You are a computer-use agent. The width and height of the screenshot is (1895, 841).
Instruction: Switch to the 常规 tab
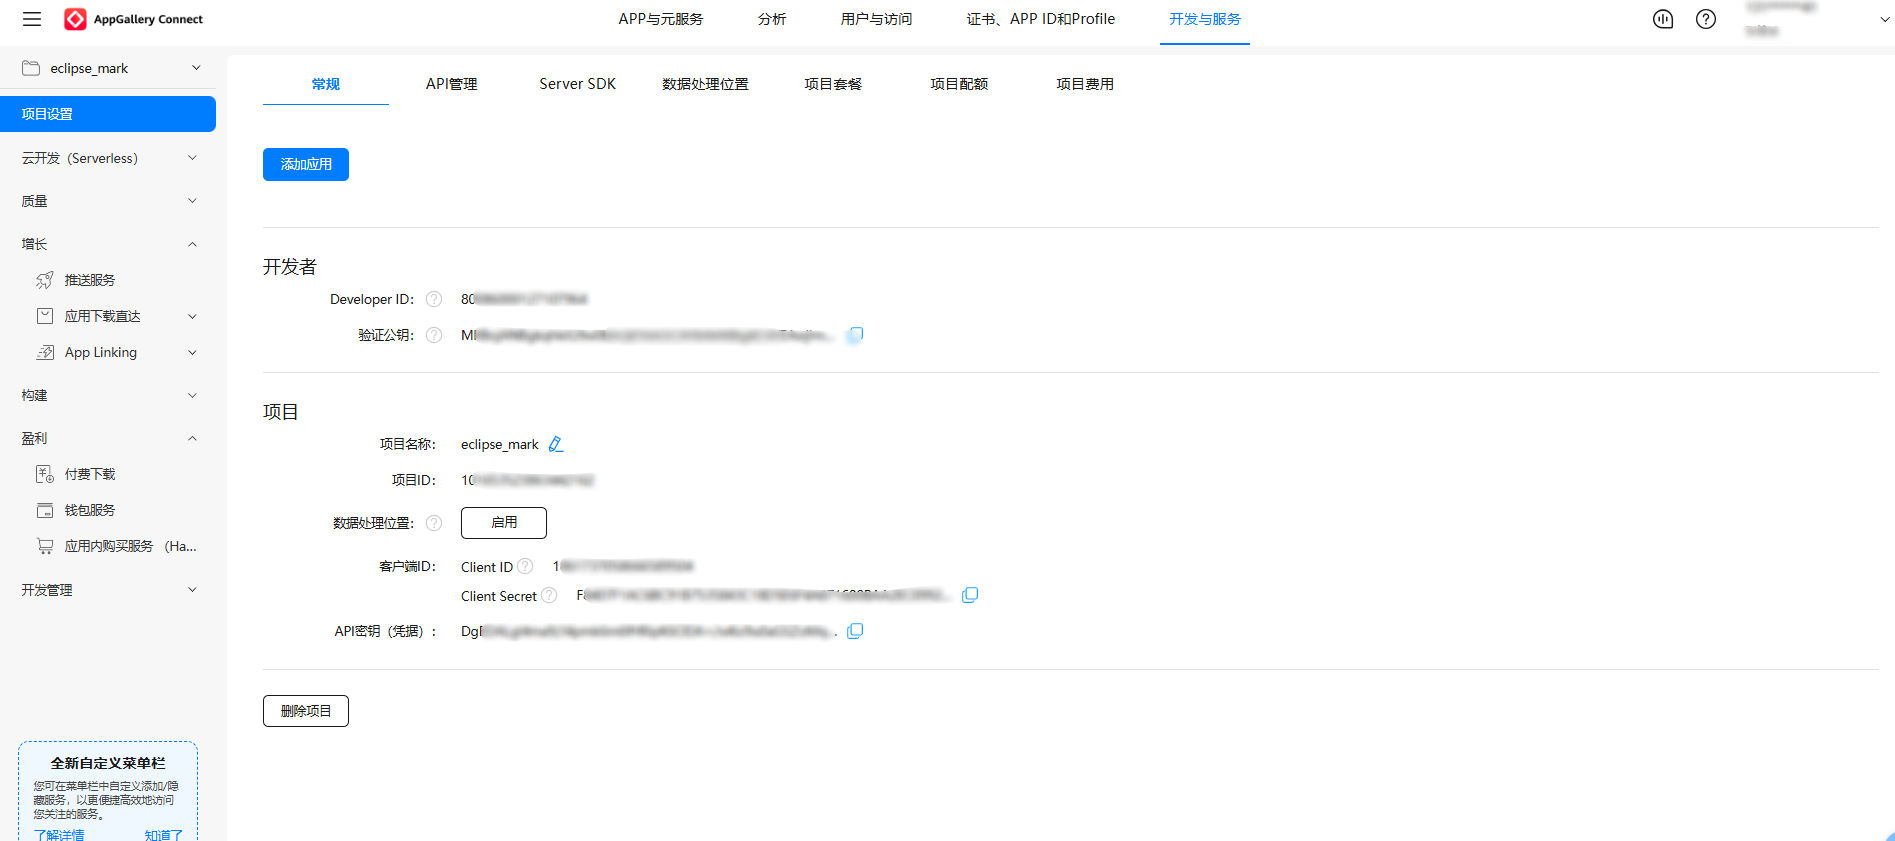point(326,84)
